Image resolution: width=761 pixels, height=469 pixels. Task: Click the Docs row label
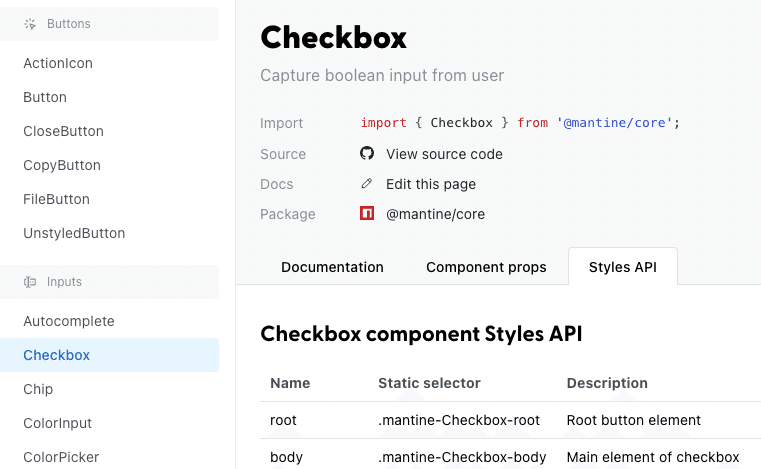[x=277, y=184]
